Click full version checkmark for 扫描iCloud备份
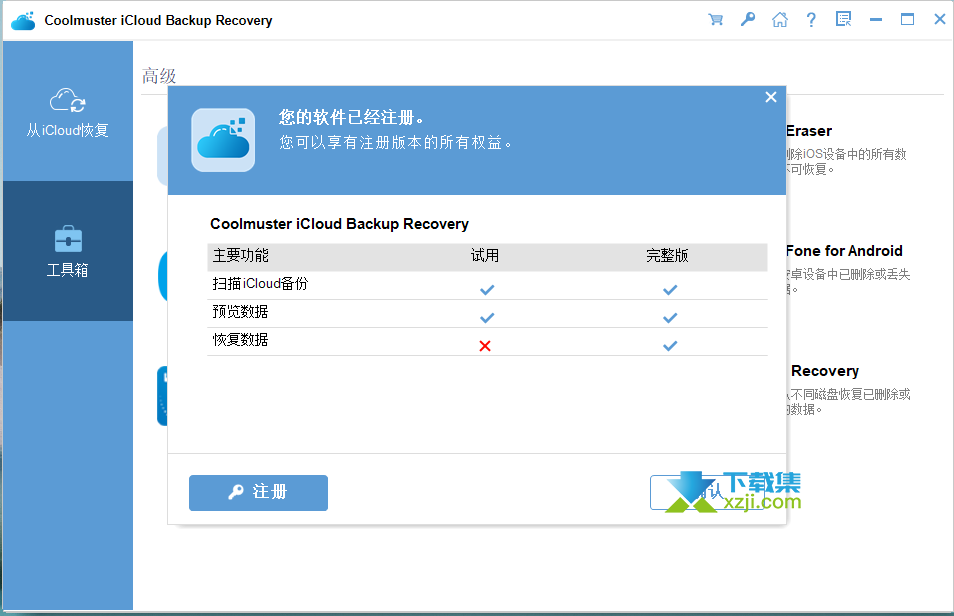This screenshot has width=954, height=616. click(x=670, y=290)
